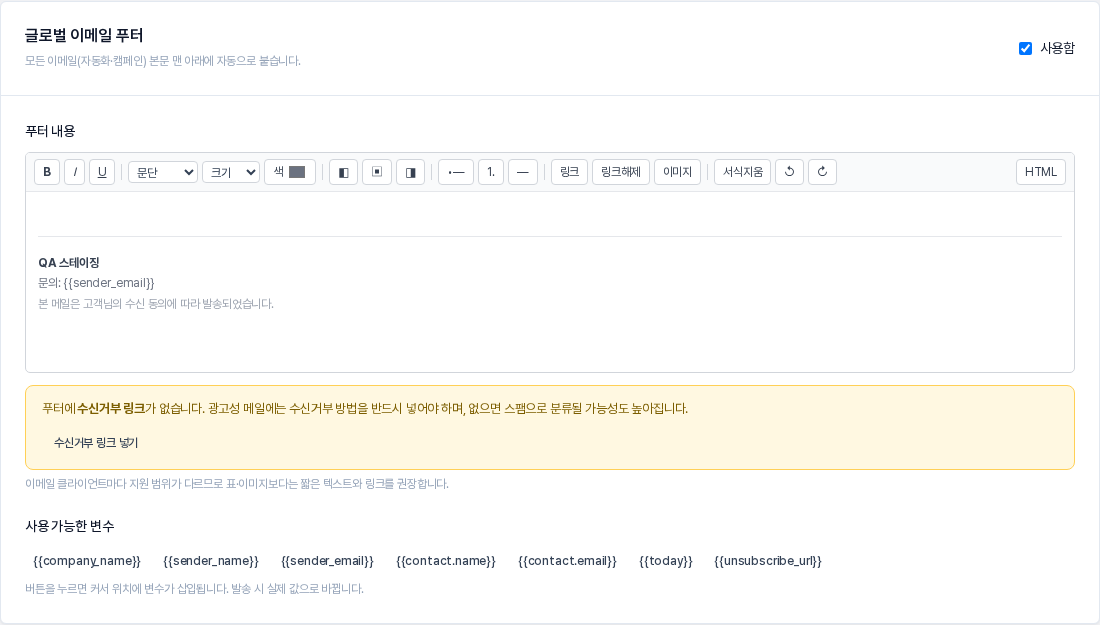Insert the {{today}} variable
The height and width of the screenshot is (625, 1100).
[666, 560]
